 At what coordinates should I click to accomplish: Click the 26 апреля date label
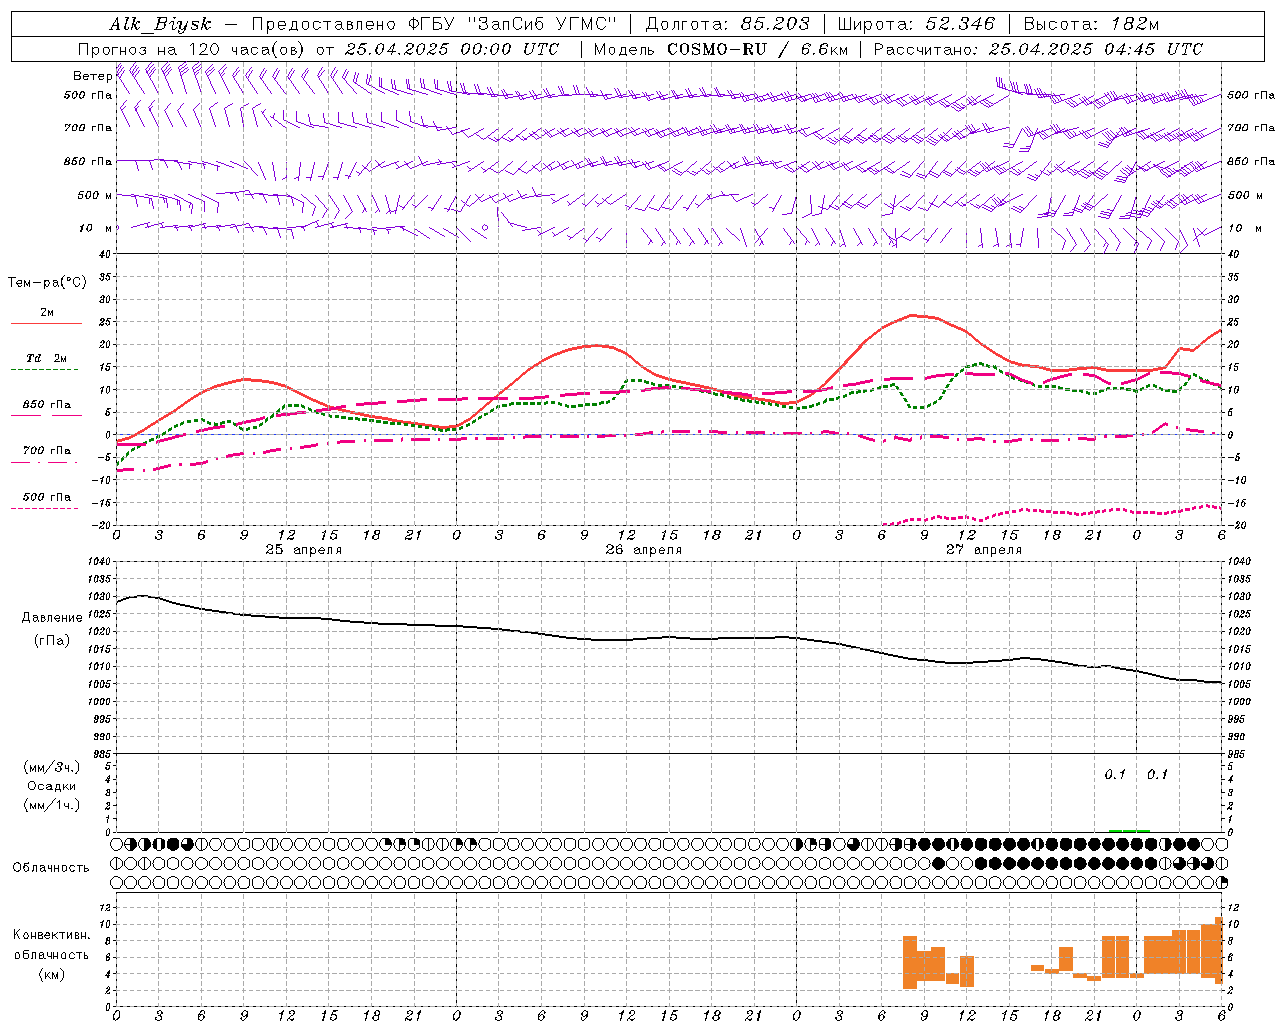[643, 549]
